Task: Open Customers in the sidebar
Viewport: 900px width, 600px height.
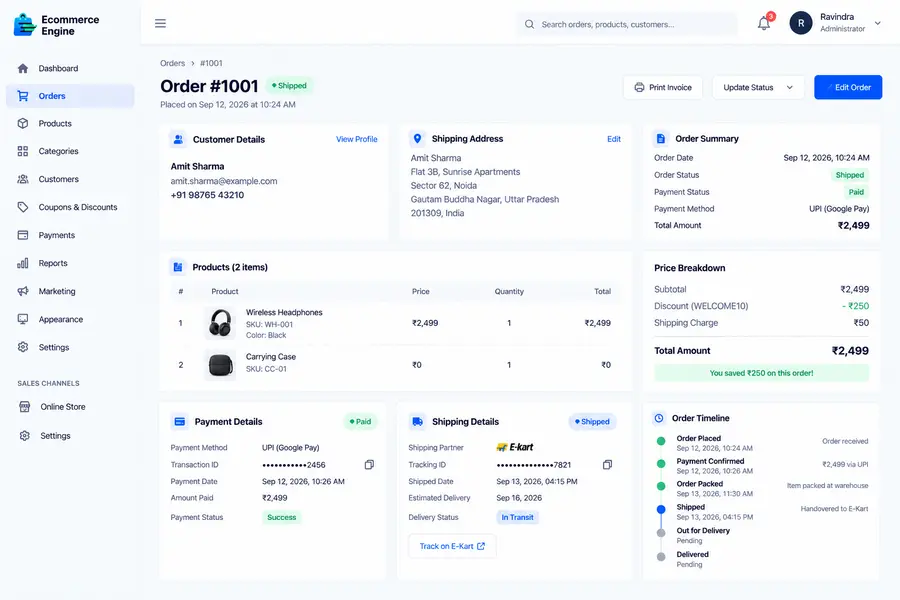Action: pos(70,179)
